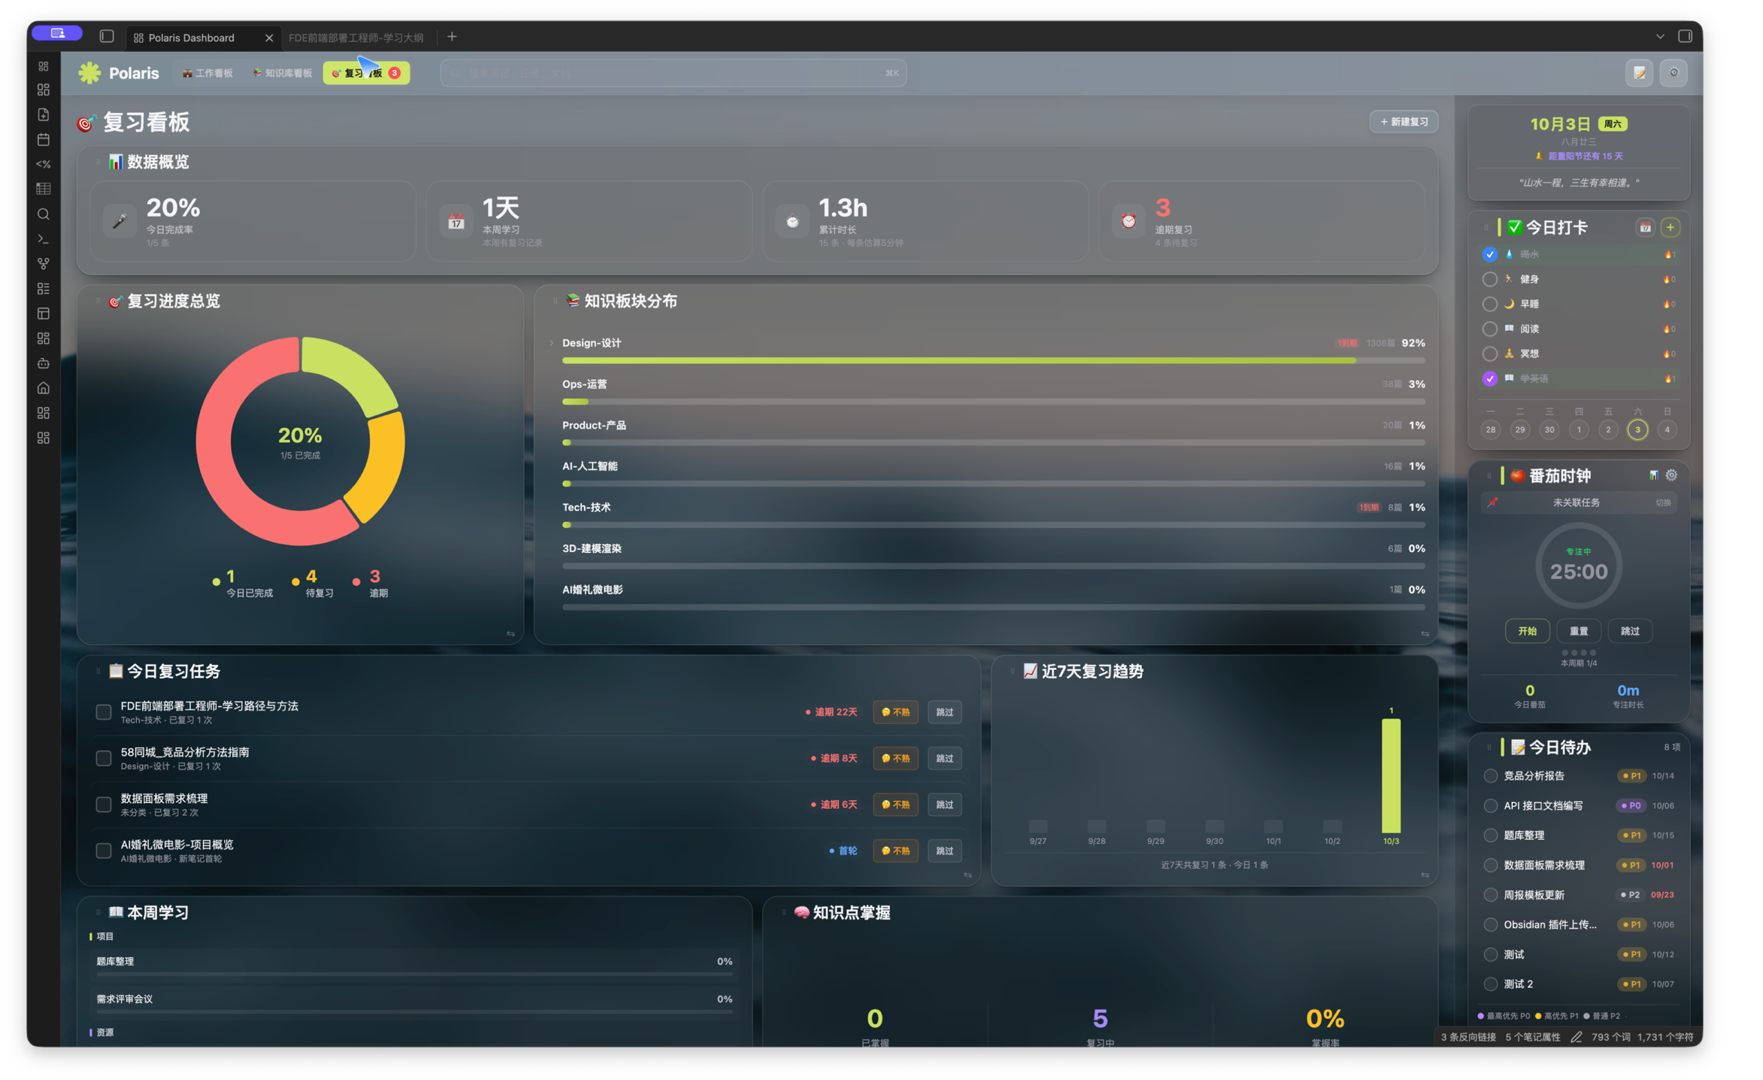Viewport: 1763px width, 1080px height.
Task: Check the 健身 habit circle
Action: (1490, 279)
